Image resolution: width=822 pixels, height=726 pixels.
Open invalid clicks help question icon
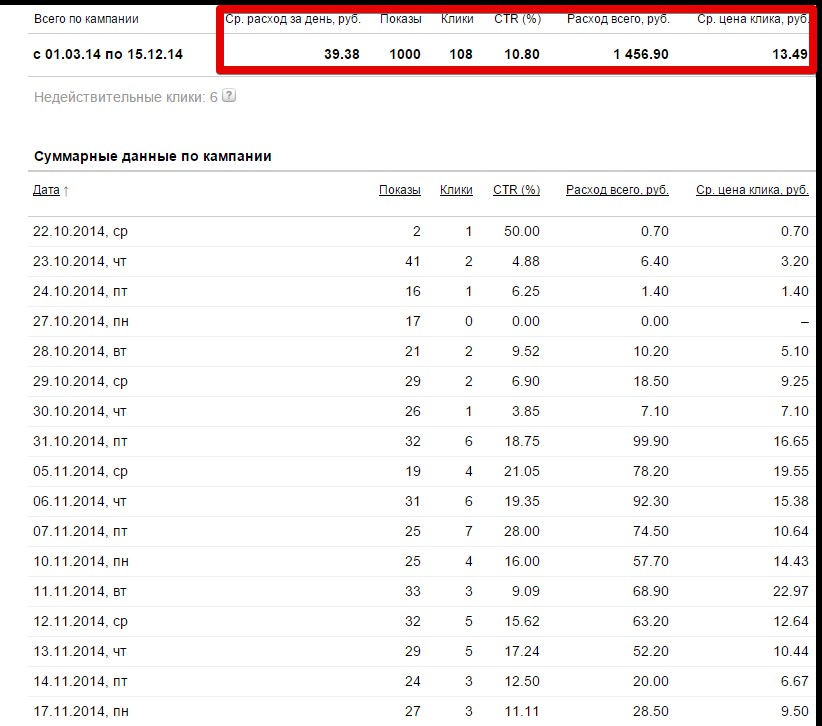pyautogui.click(x=229, y=96)
